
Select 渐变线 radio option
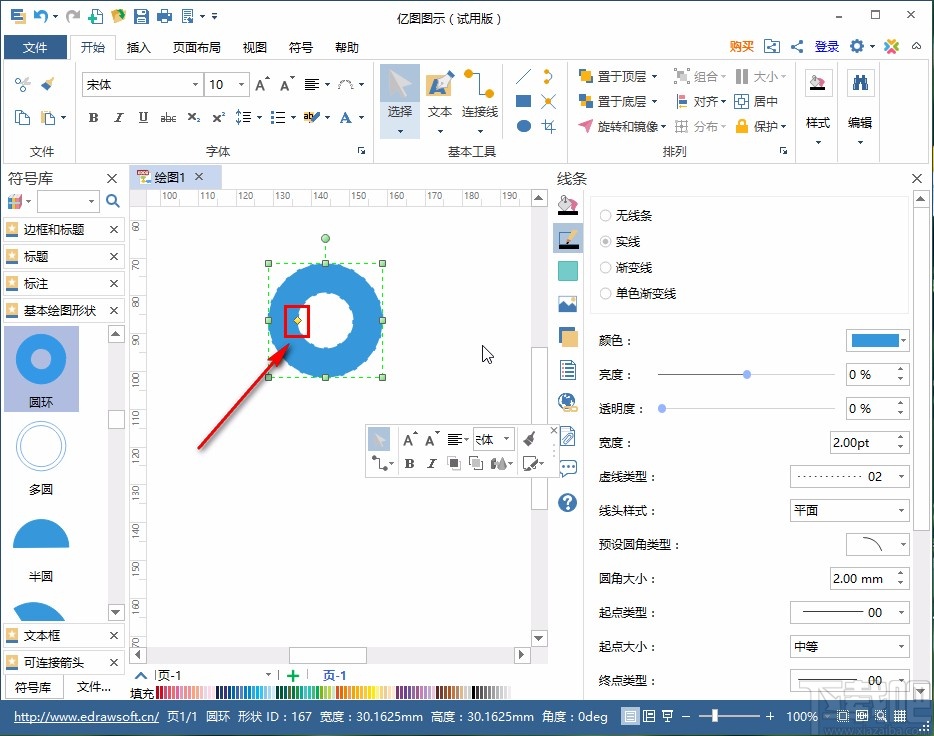tap(626, 268)
